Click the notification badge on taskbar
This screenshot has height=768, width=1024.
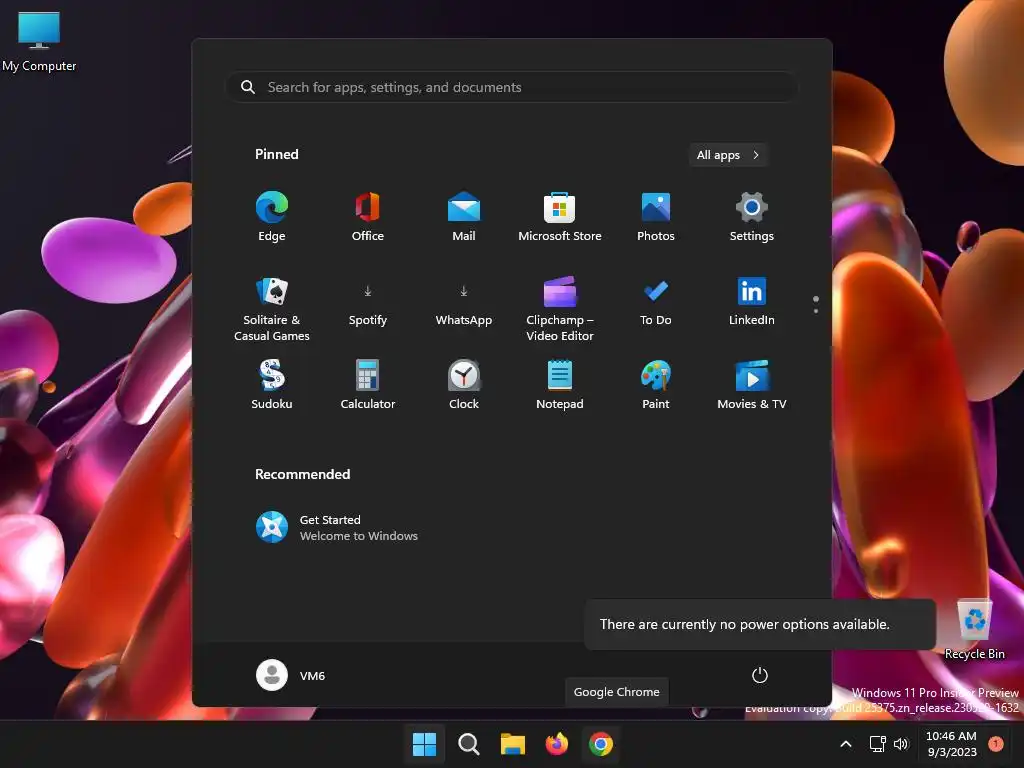[x=996, y=744]
